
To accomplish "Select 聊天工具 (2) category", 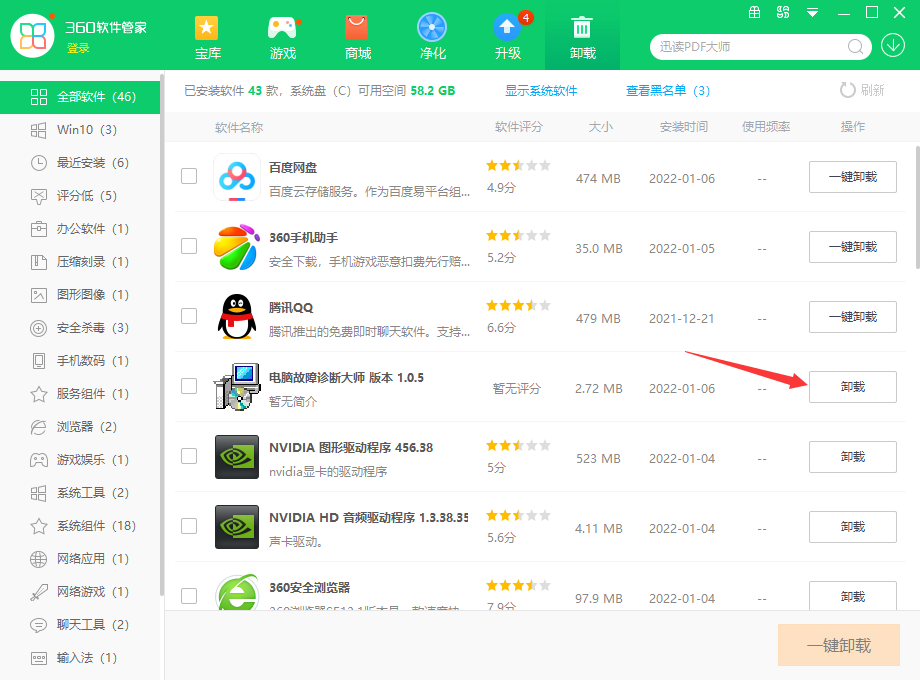I will pyautogui.click(x=80, y=624).
